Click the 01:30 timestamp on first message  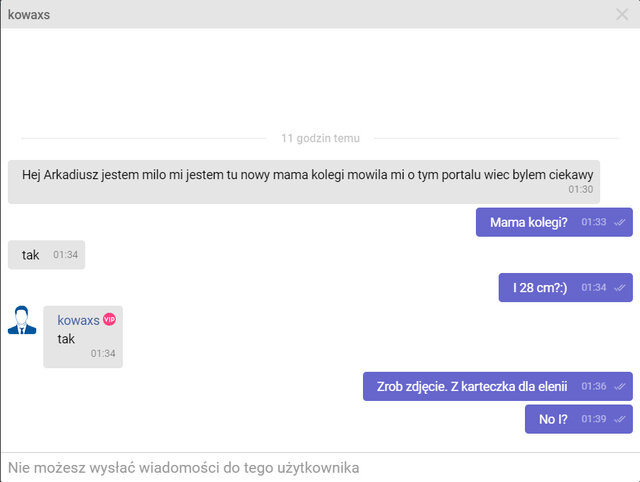pos(580,189)
